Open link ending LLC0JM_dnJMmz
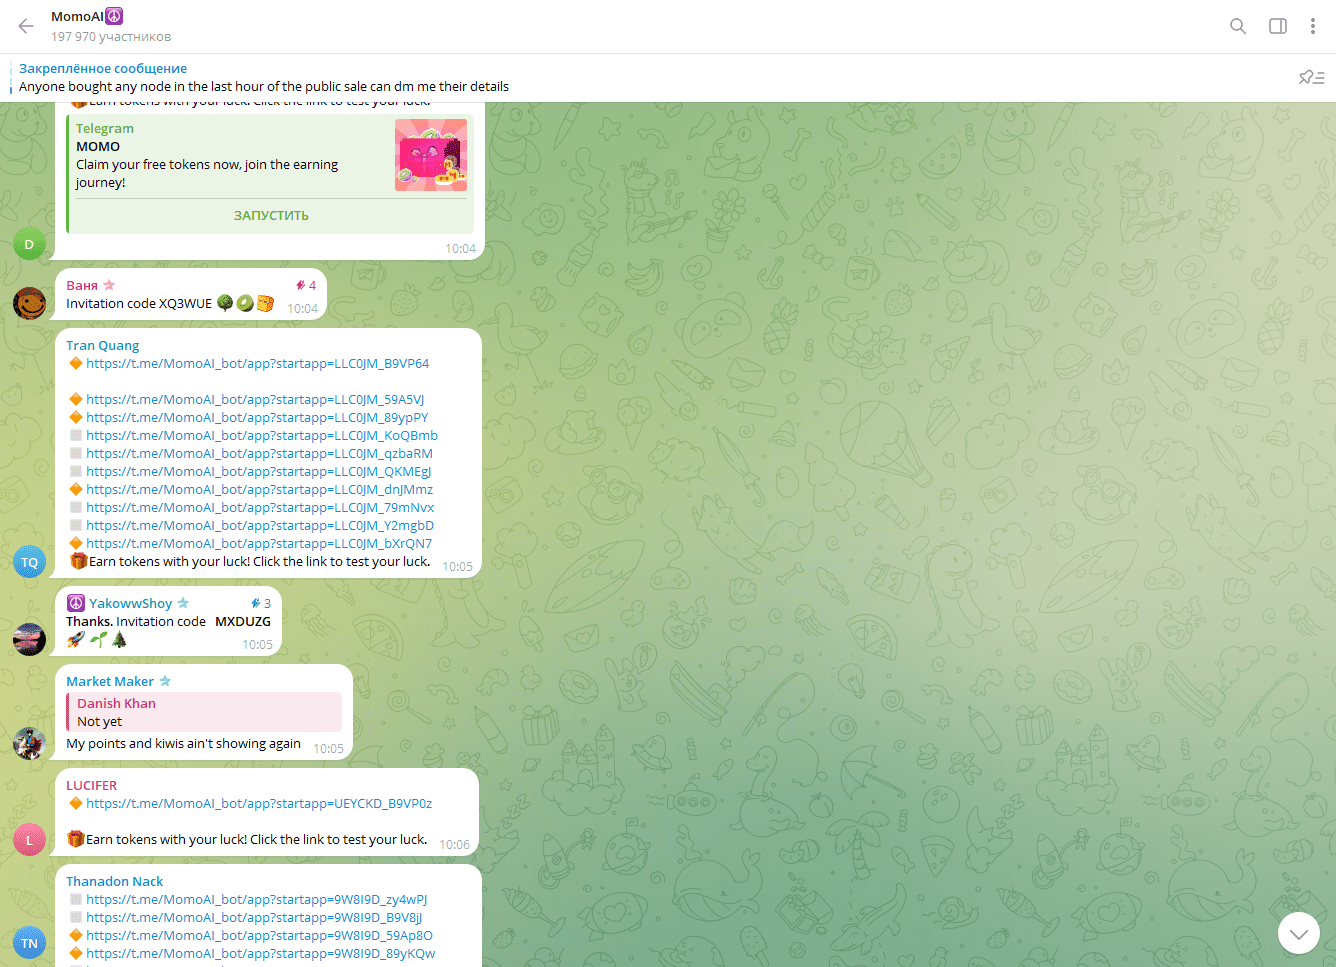Screen dimensions: 1336x967 [x=260, y=489]
